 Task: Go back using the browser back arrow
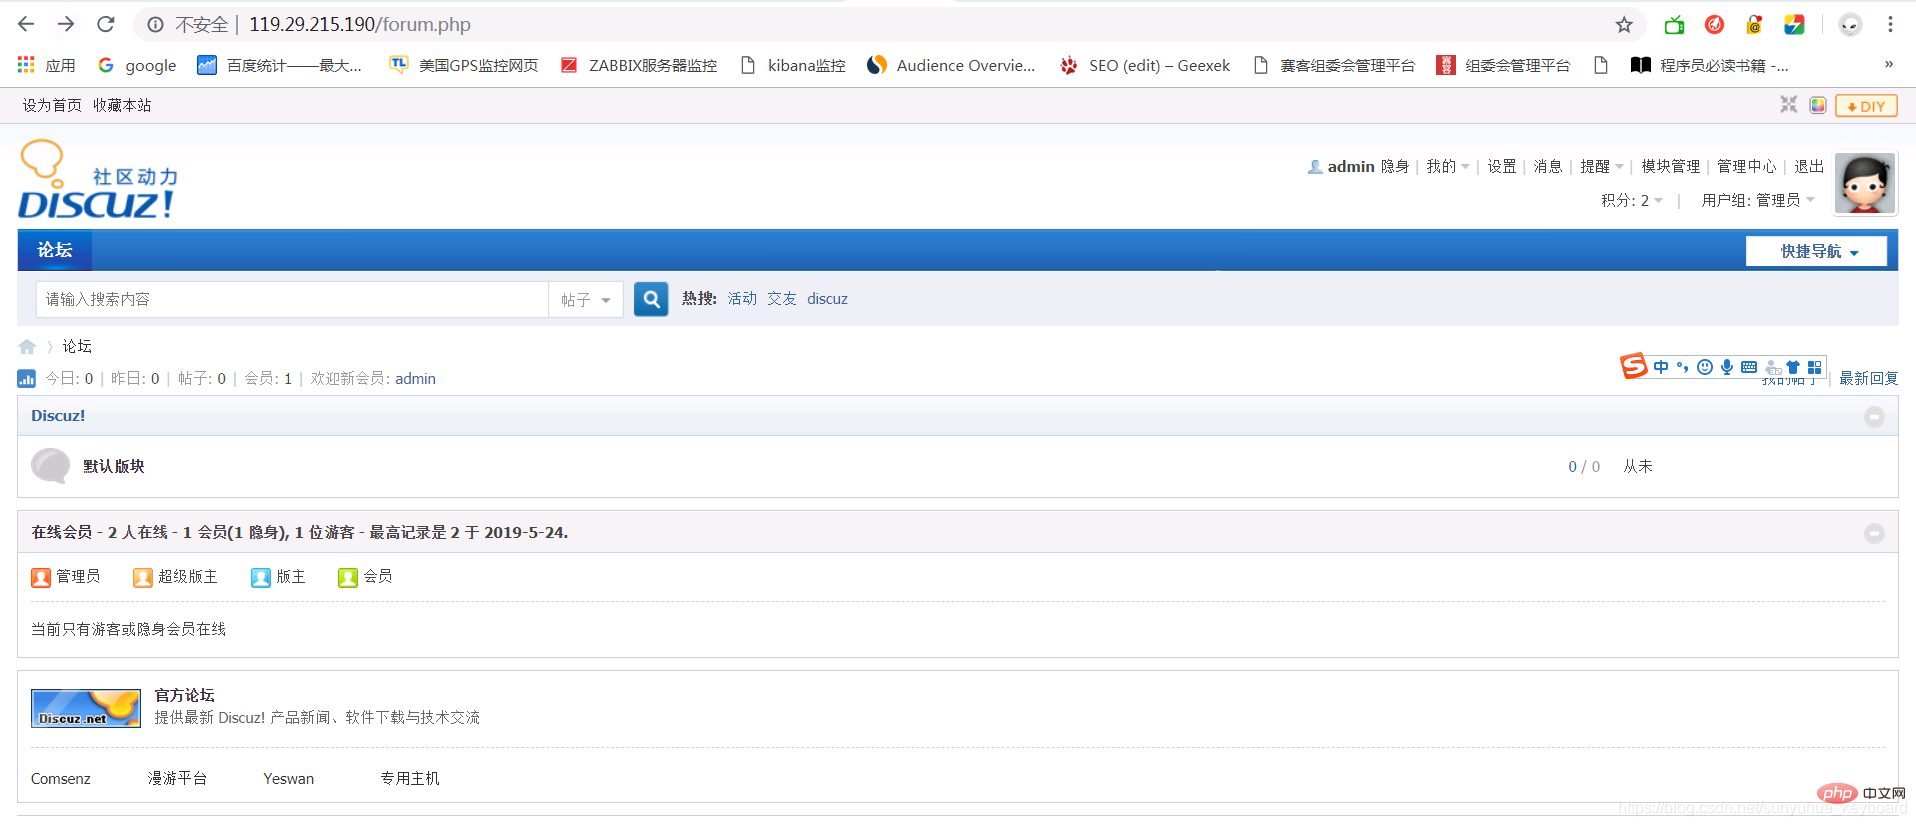point(26,24)
